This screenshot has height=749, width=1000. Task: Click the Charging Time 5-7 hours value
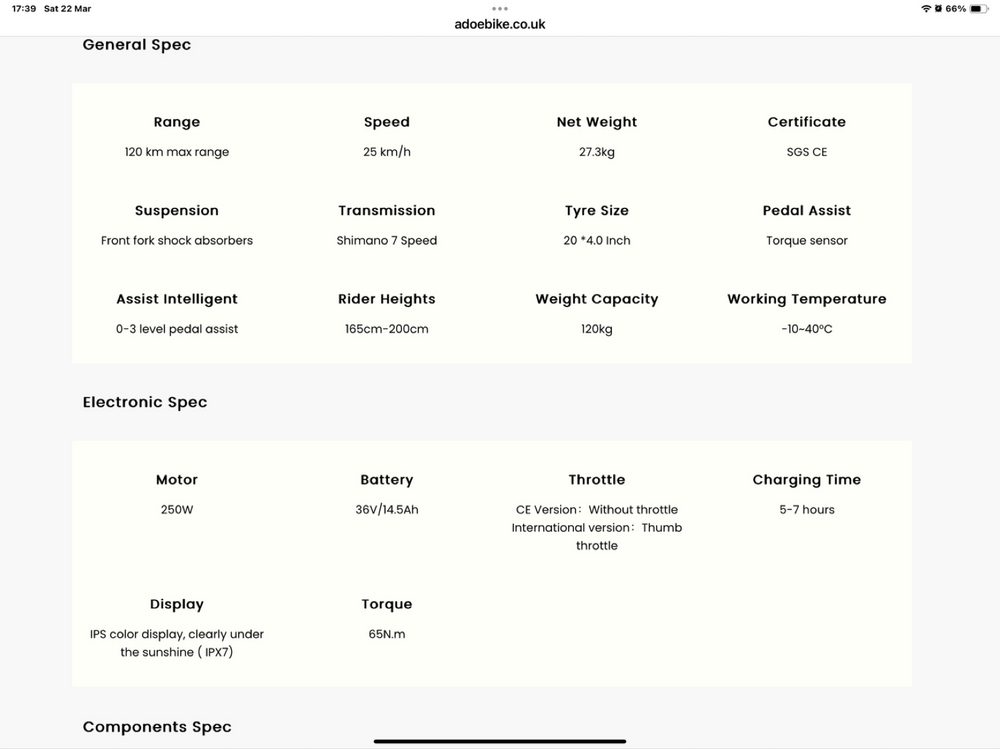(x=807, y=510)
